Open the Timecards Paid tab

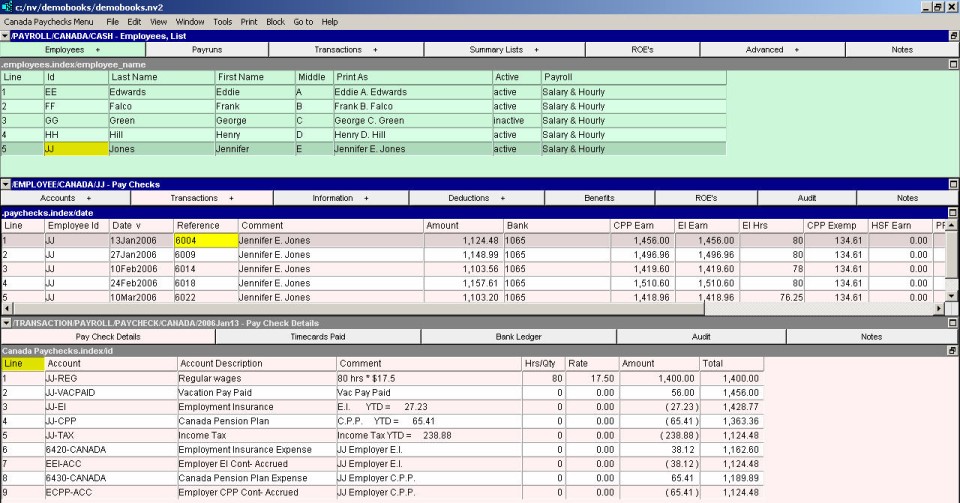click(x=316, y=337)
